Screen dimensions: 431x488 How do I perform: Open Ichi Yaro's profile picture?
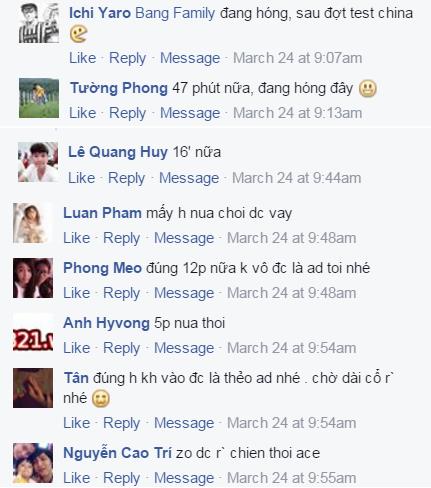(39, 23)
